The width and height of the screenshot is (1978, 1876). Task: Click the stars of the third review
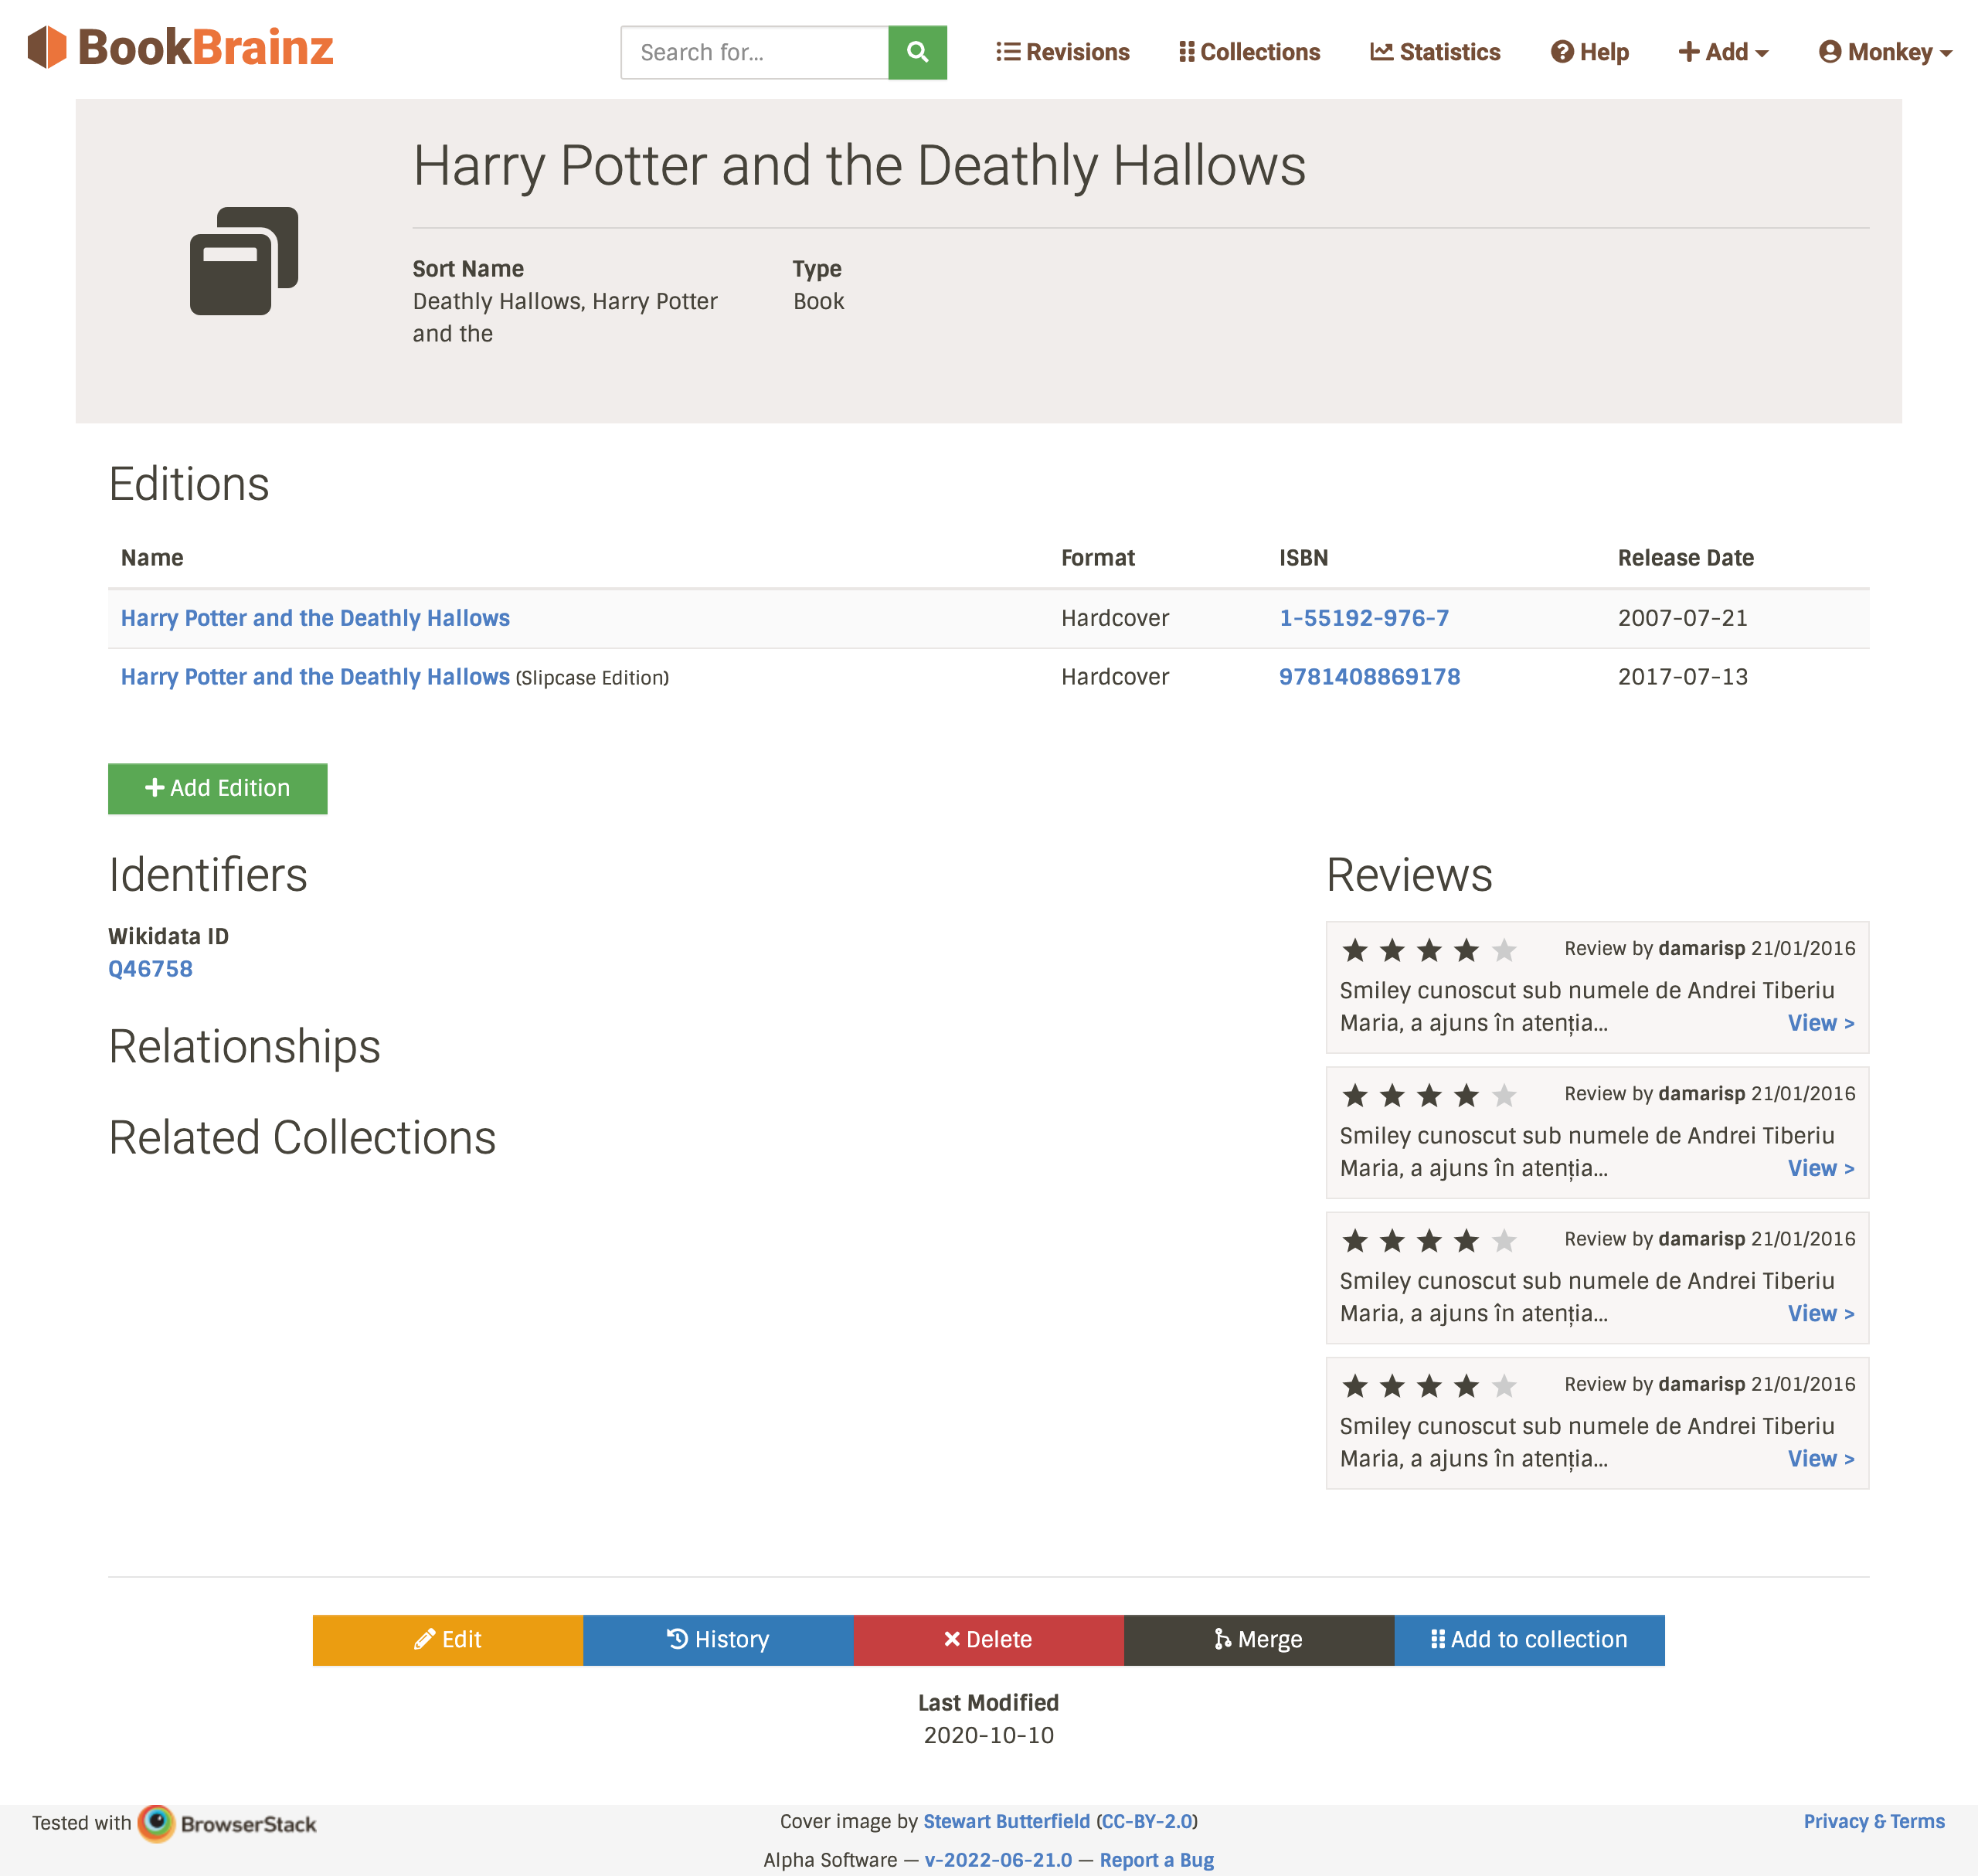point(1429,1241)
